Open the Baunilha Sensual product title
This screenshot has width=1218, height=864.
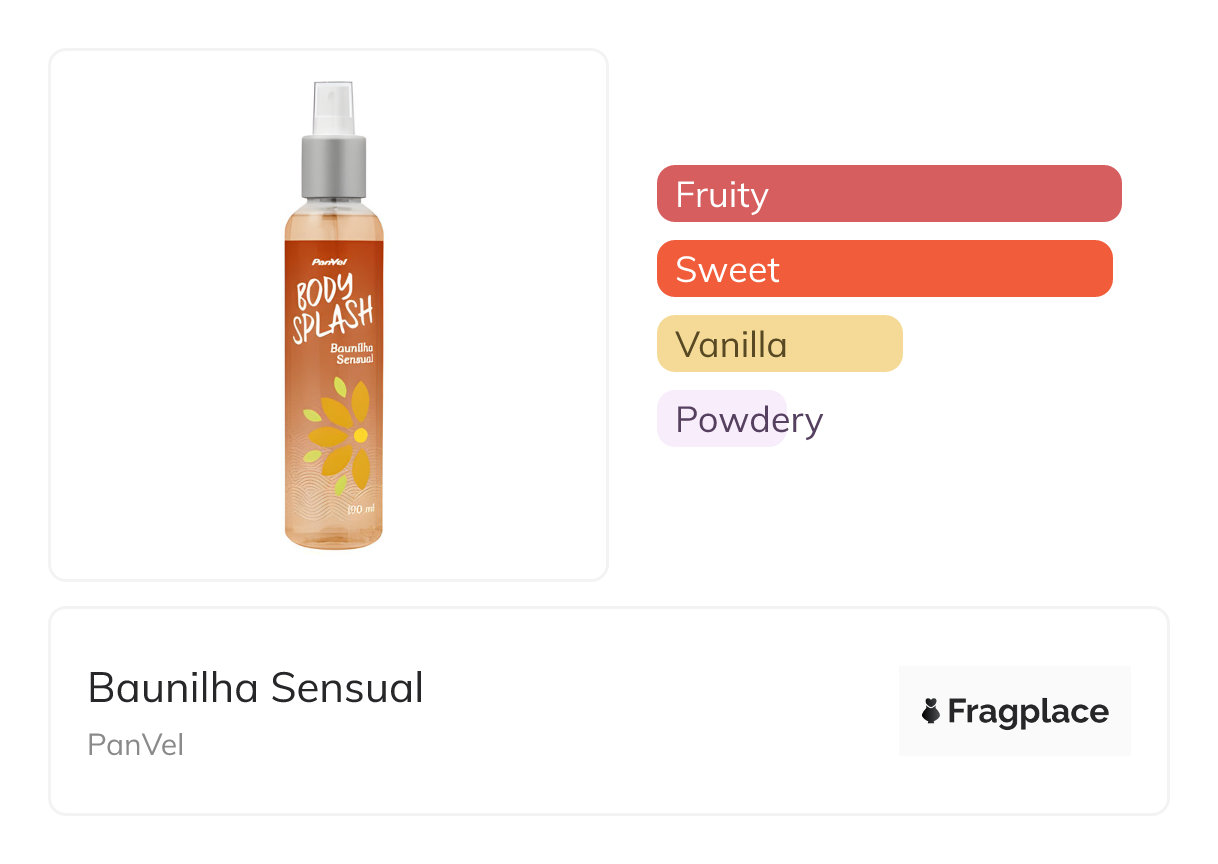tap(256, 688)
